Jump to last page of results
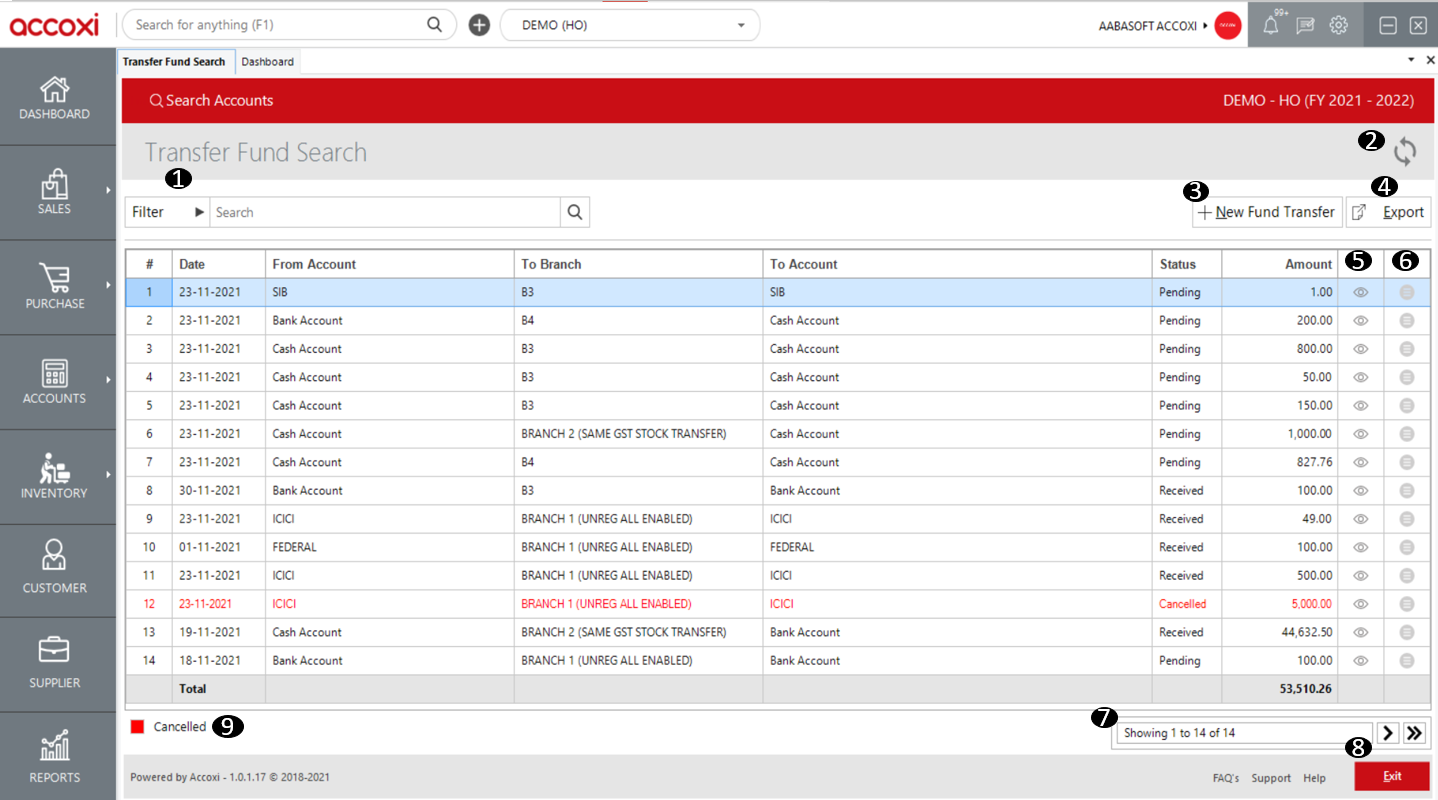 click(1414, 733)
